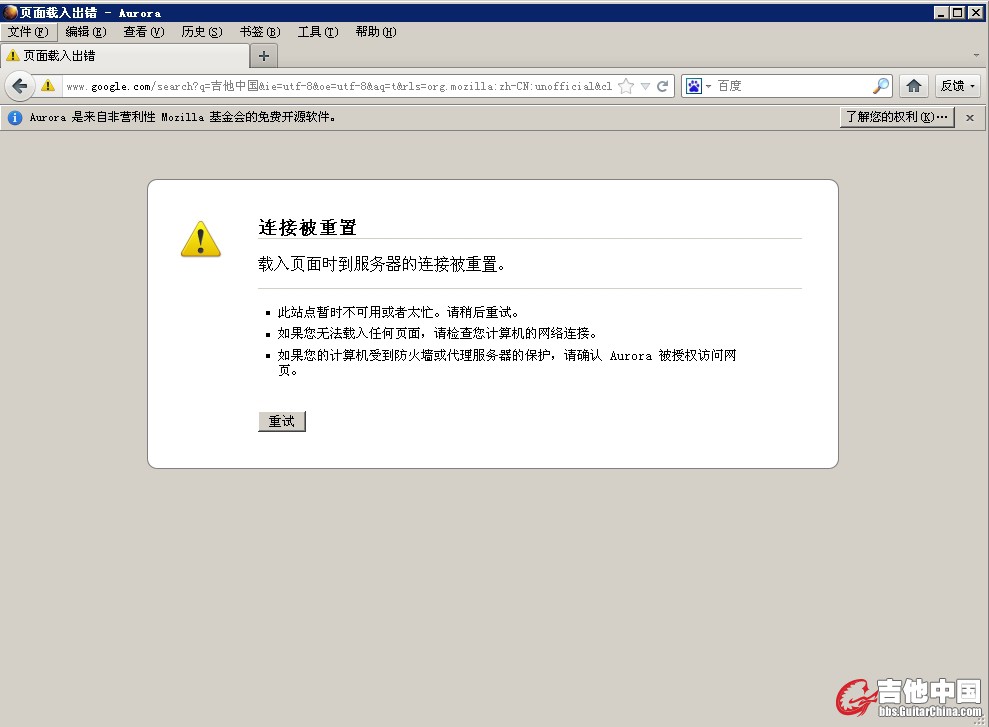Open the 书签 (Bookmarks) menu
The width and height of the screenshot is (989, 727).
(259, 32)
